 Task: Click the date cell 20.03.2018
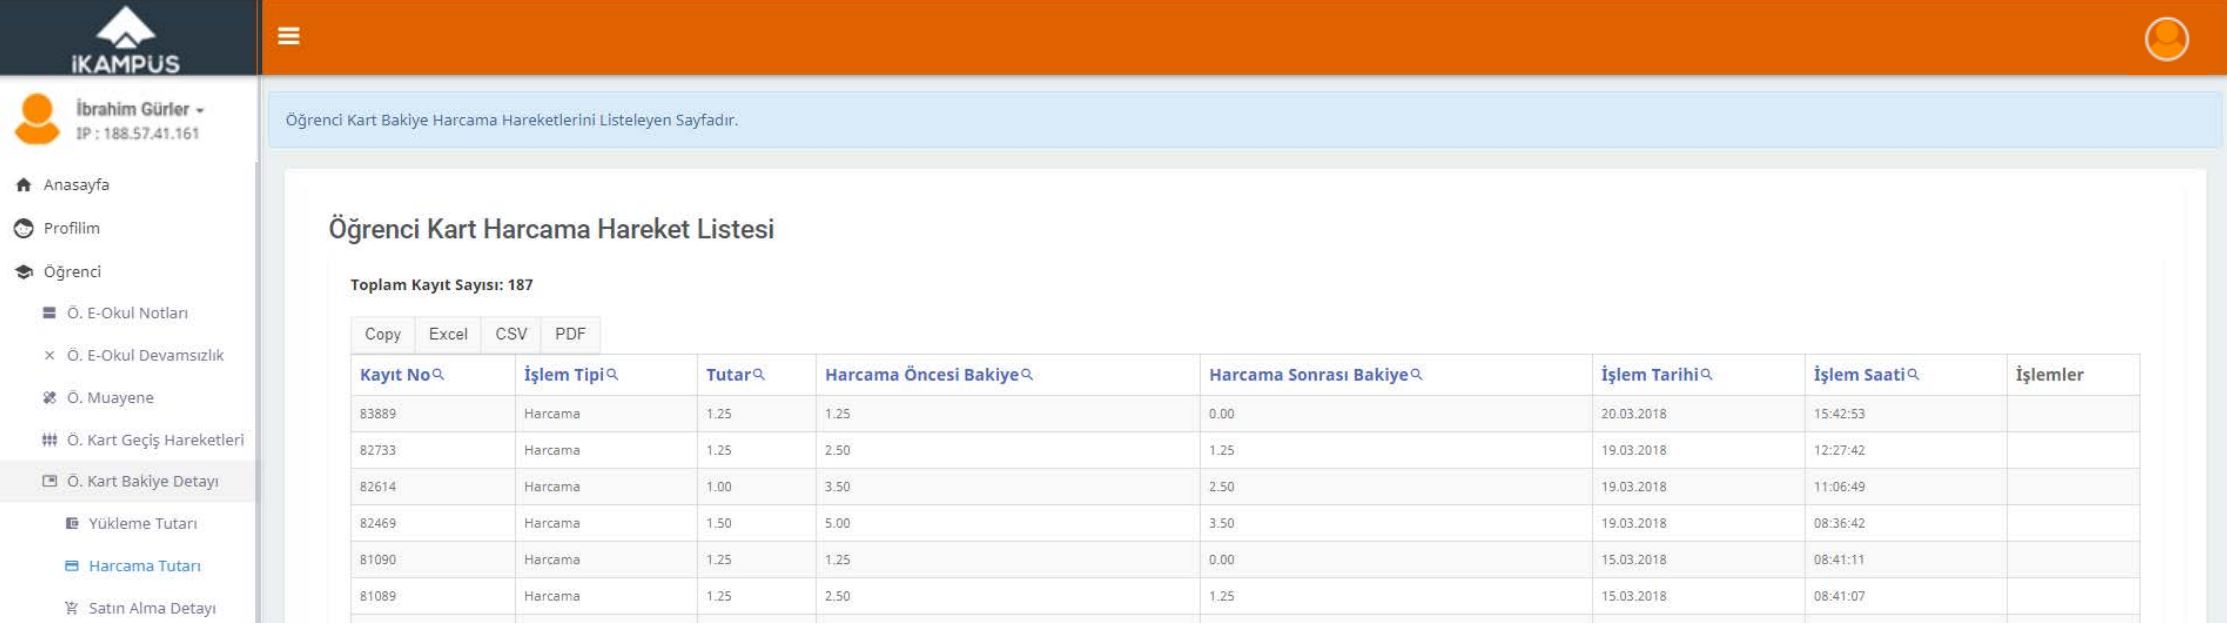pyautogui.click(x=1698, y=414)
